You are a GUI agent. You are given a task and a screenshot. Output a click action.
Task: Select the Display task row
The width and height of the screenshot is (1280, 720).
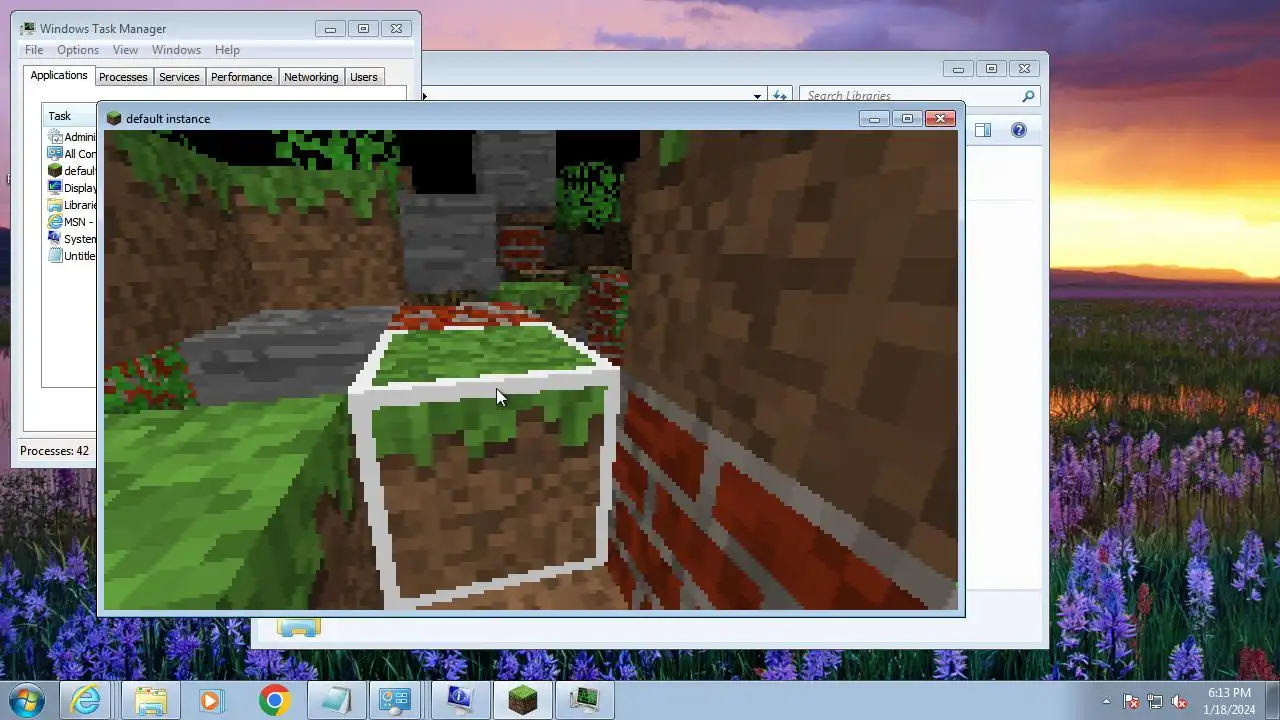tap(72, 188)
